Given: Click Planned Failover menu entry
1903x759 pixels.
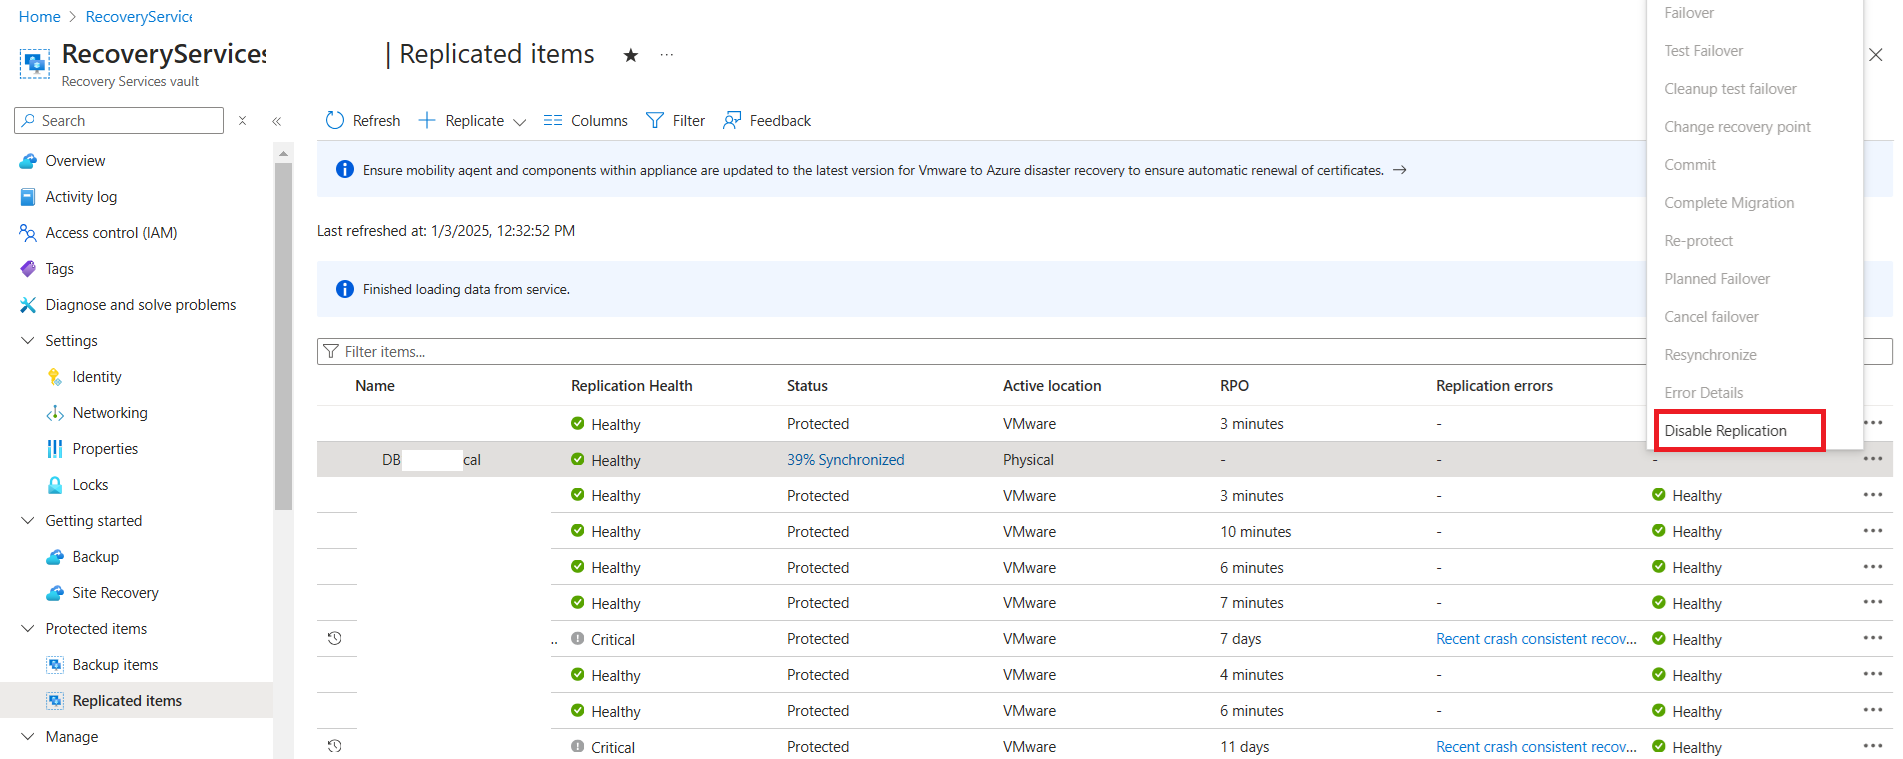Looking at the screenshot, I should point(1717,279).
